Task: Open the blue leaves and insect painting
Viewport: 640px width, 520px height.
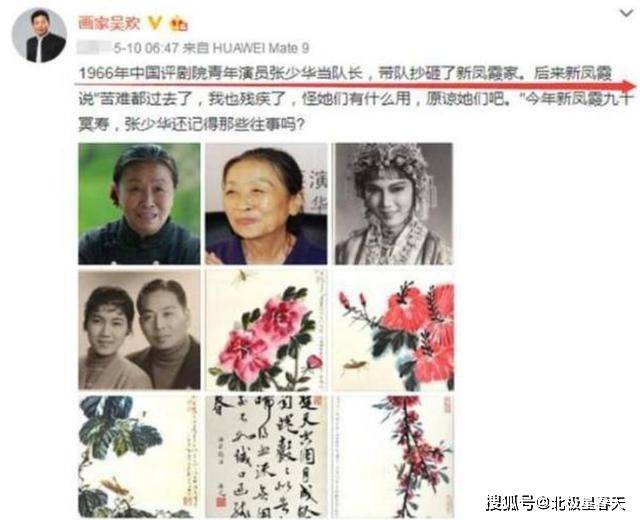Action: click(x=139, y=456)
